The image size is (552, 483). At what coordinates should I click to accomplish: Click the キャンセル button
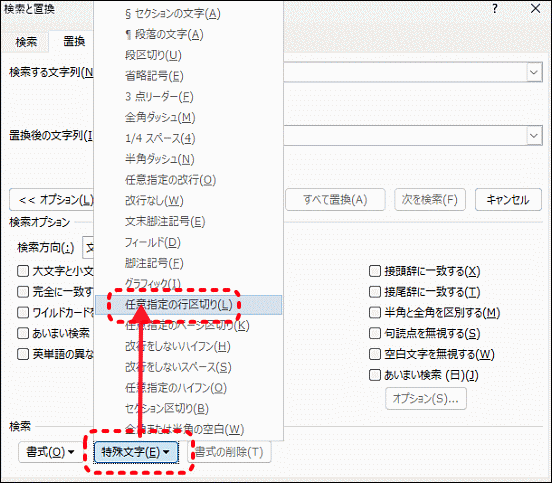point(508,200)
